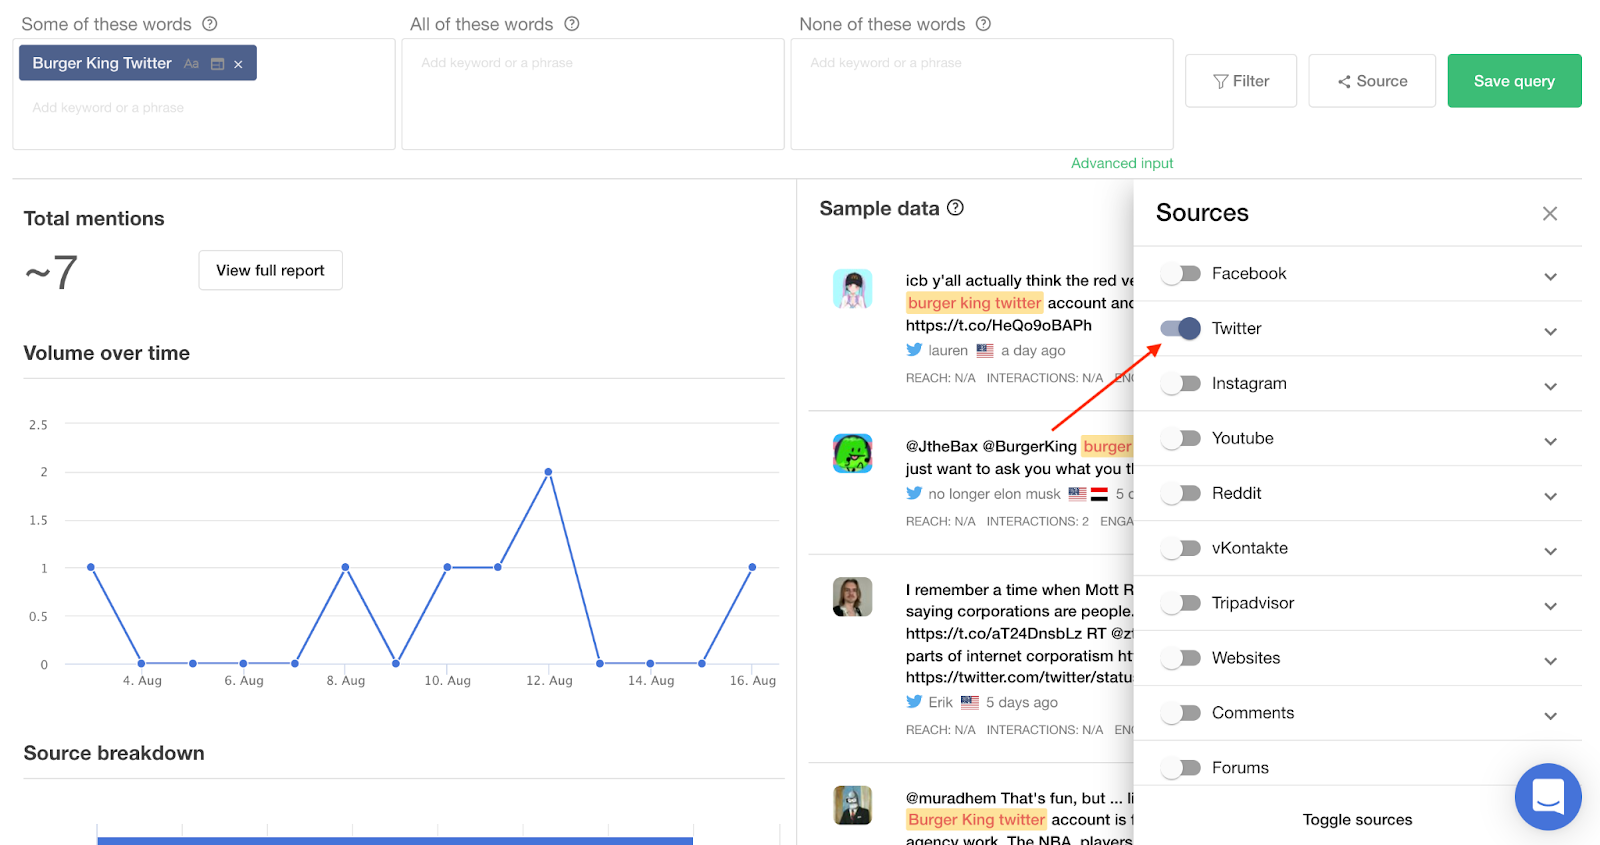Open help icon beside "Some of these words"
This screenshot has width=1600, height=845.
(210, 24)
